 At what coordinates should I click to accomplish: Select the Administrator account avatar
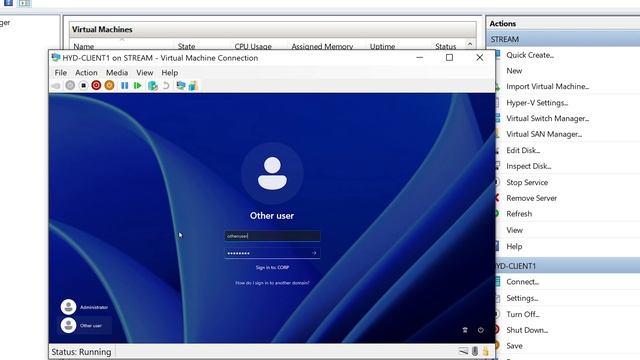[69, 307]
